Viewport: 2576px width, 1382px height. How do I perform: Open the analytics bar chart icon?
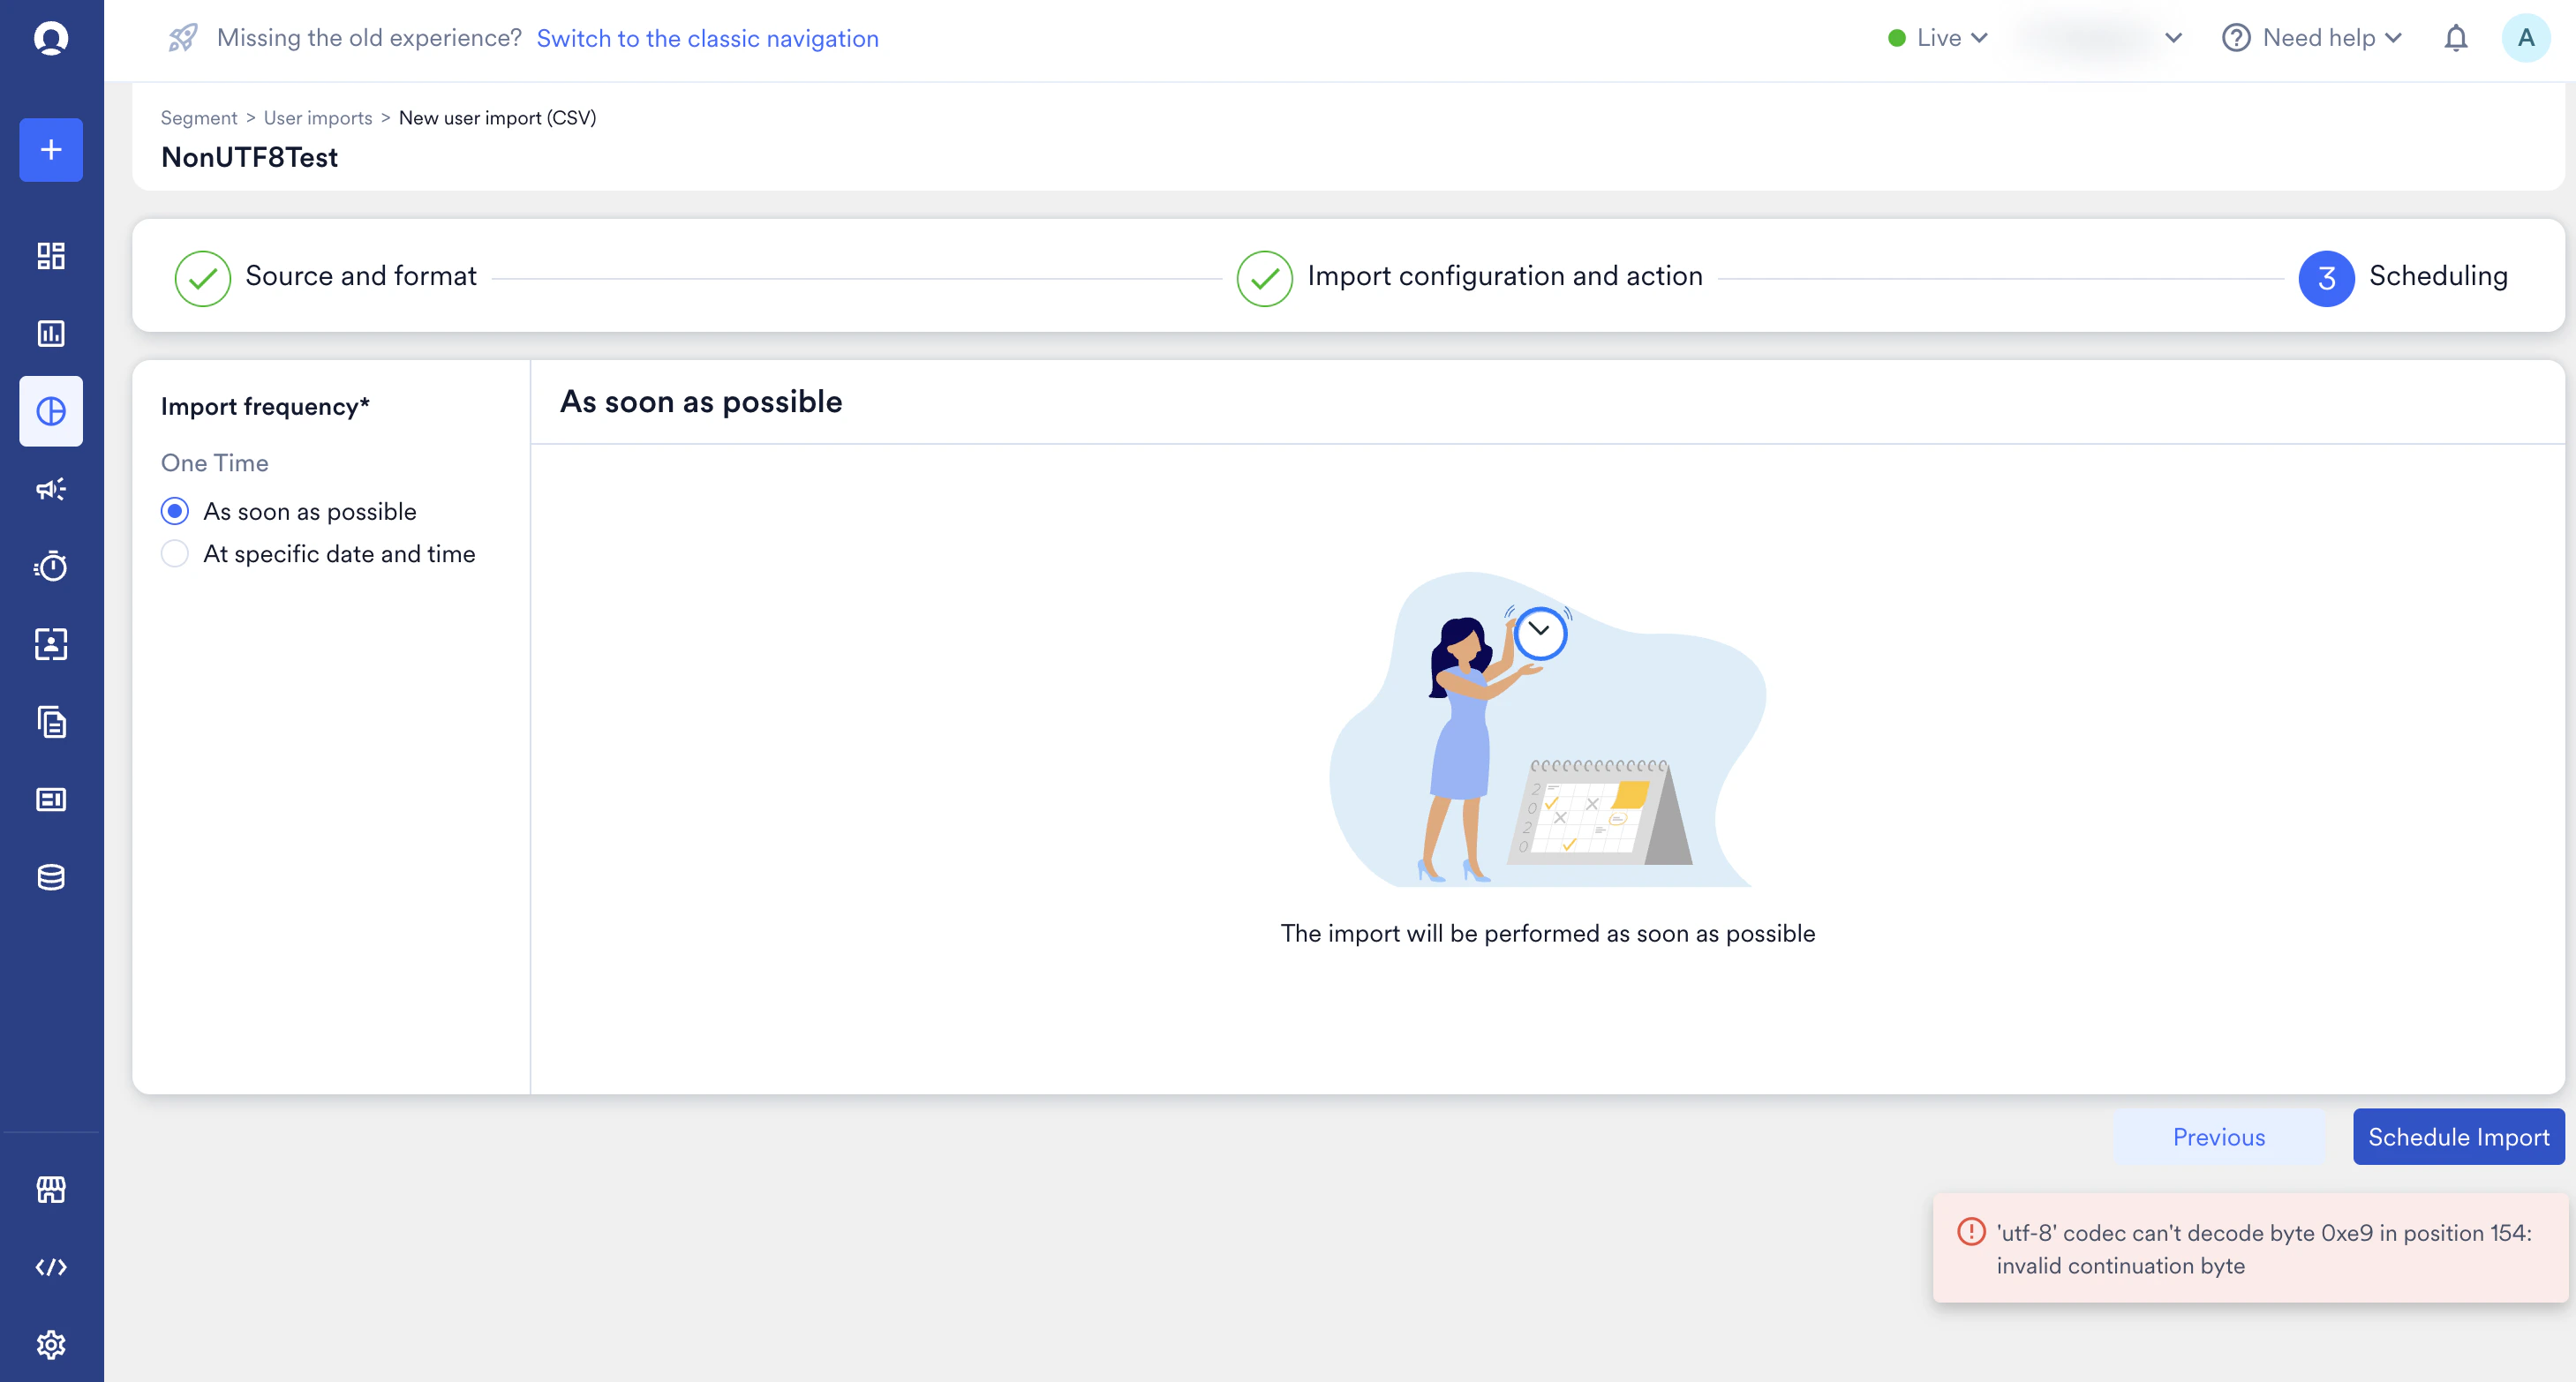point(51,333)
